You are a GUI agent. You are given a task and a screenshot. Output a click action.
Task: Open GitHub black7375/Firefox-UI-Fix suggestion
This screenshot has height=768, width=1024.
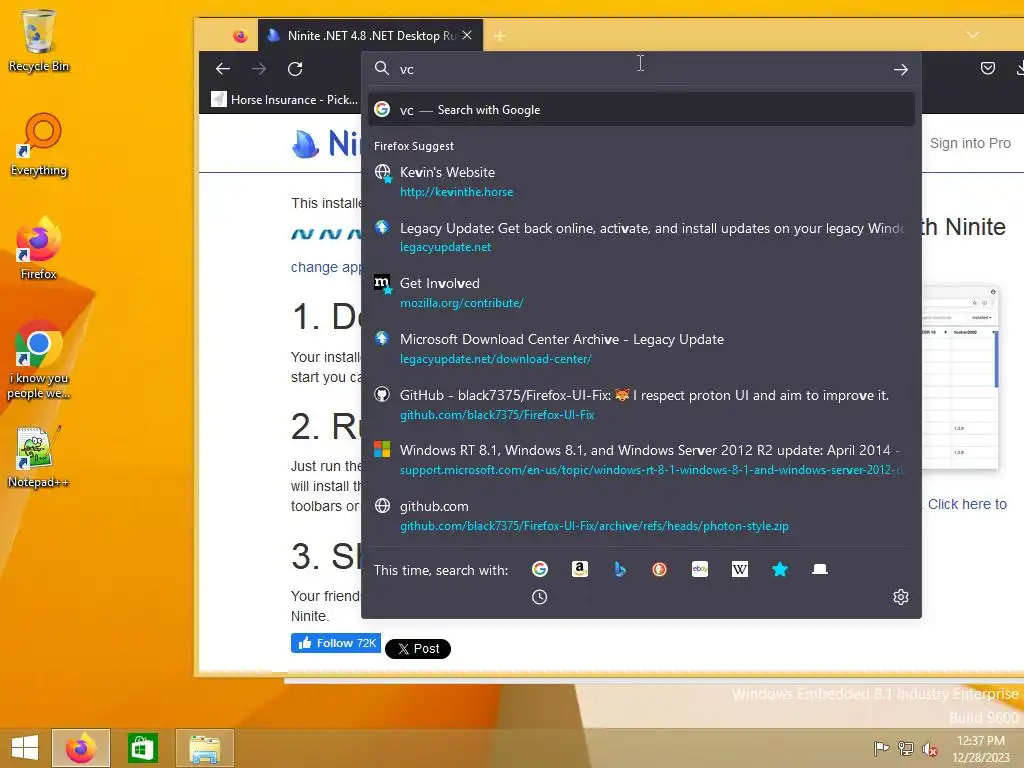tap(641, 404)
